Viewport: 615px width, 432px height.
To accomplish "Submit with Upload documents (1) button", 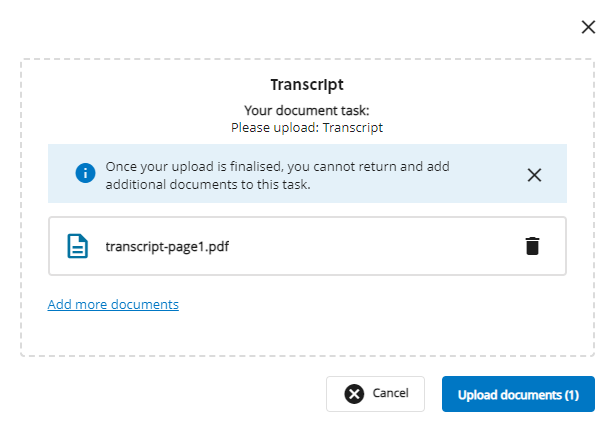I will click(x=518, y=394).
